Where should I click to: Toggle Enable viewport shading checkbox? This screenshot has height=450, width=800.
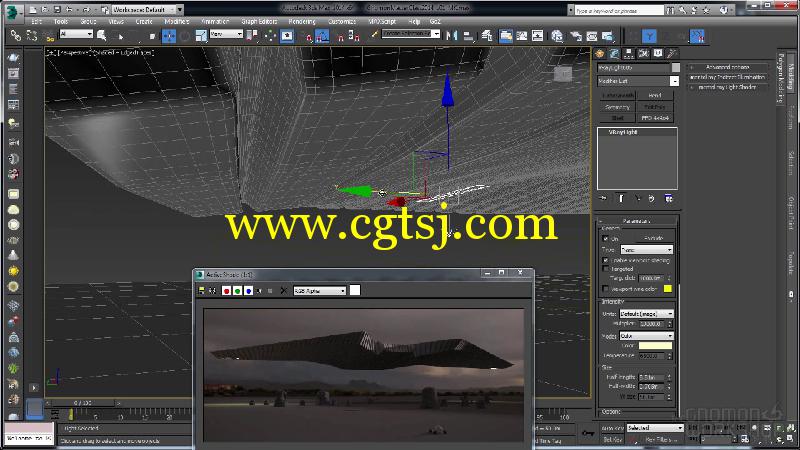[606, 260]
